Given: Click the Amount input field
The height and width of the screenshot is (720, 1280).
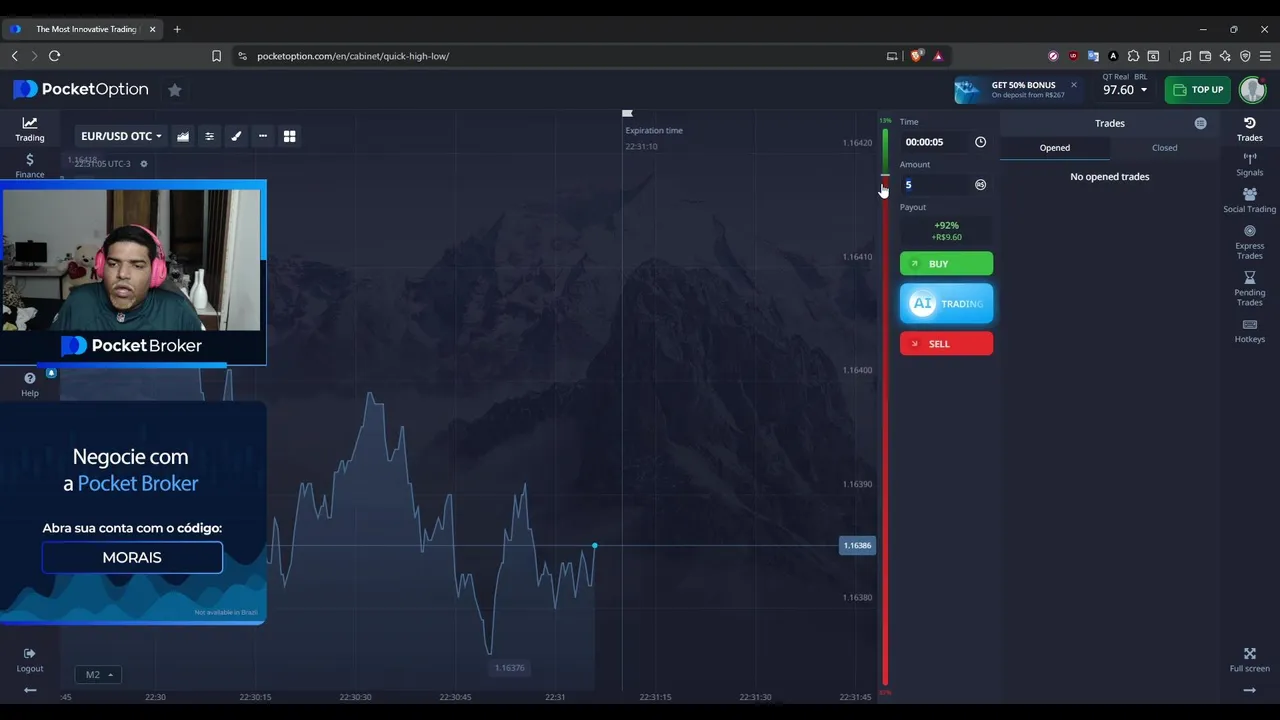Looking at the screenshot, I should (x=935, y=185).
